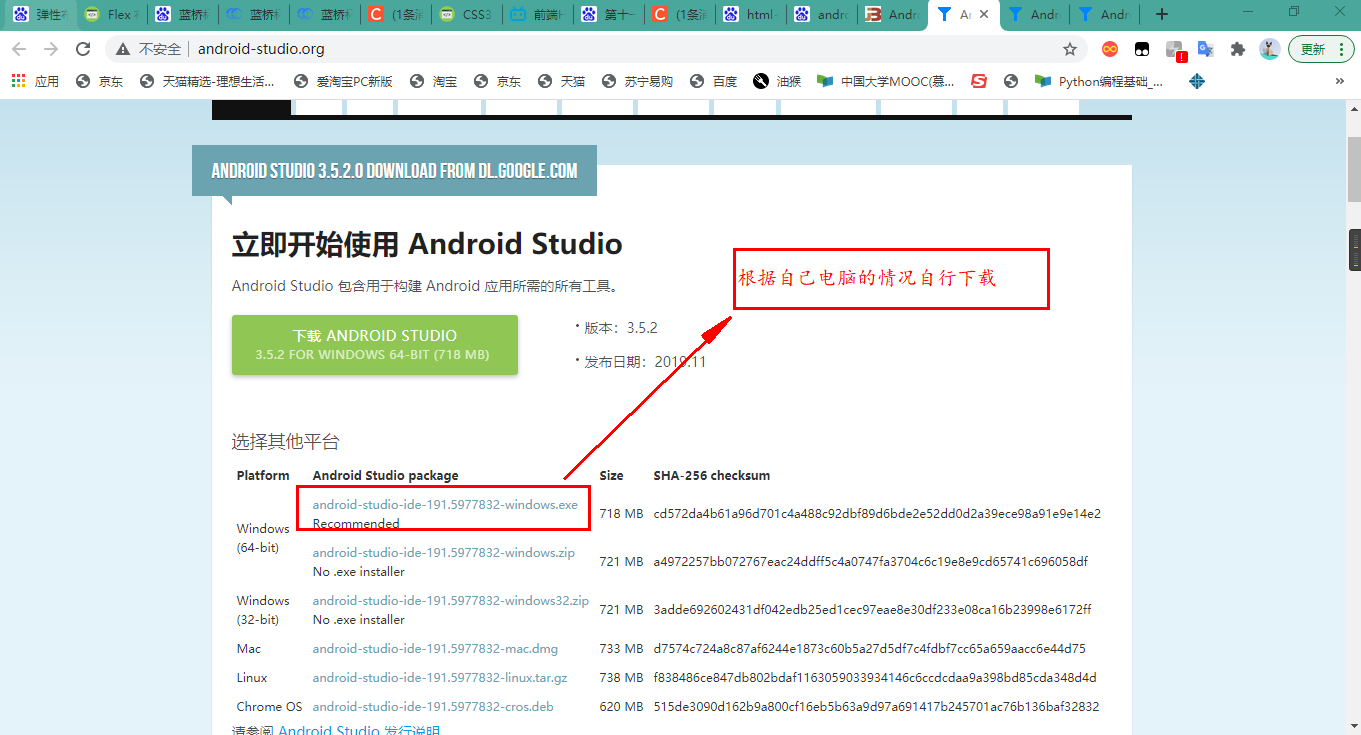Reload the page with the refresh icon
The width and height of the screenshot is (1361, 735).
[x=83, y=49]
